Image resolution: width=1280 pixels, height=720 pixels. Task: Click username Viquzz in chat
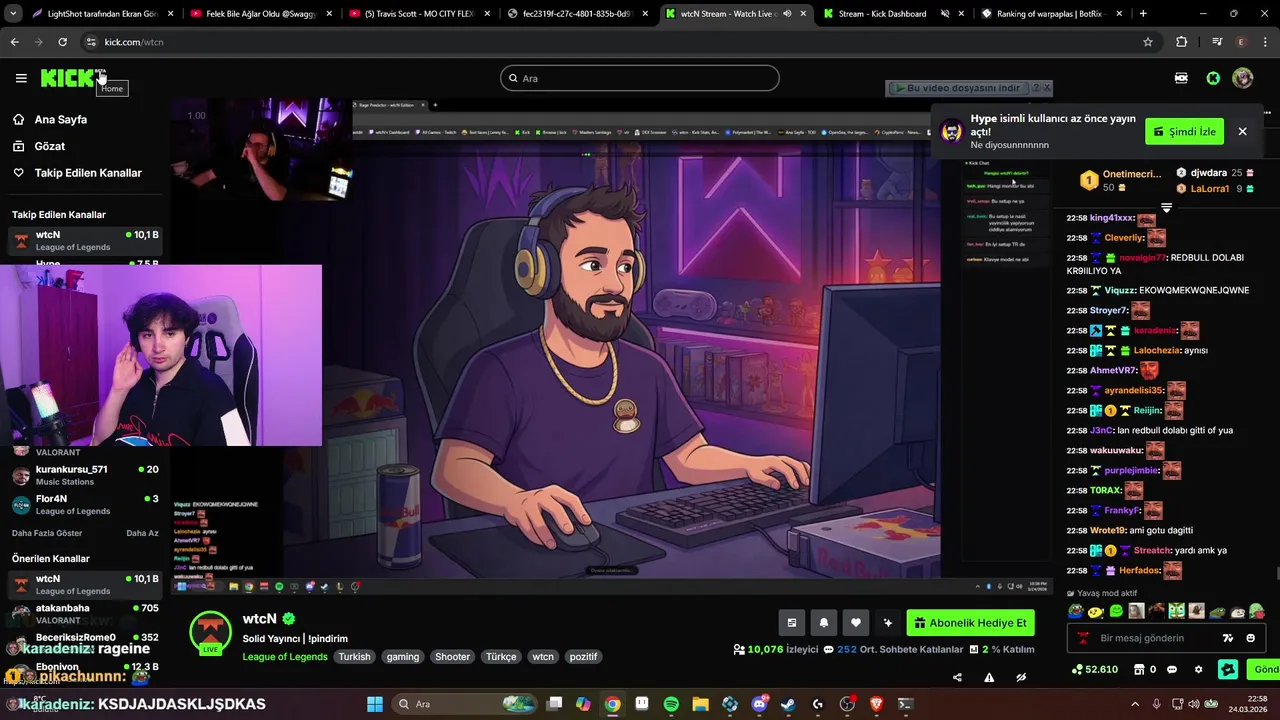1118,291
